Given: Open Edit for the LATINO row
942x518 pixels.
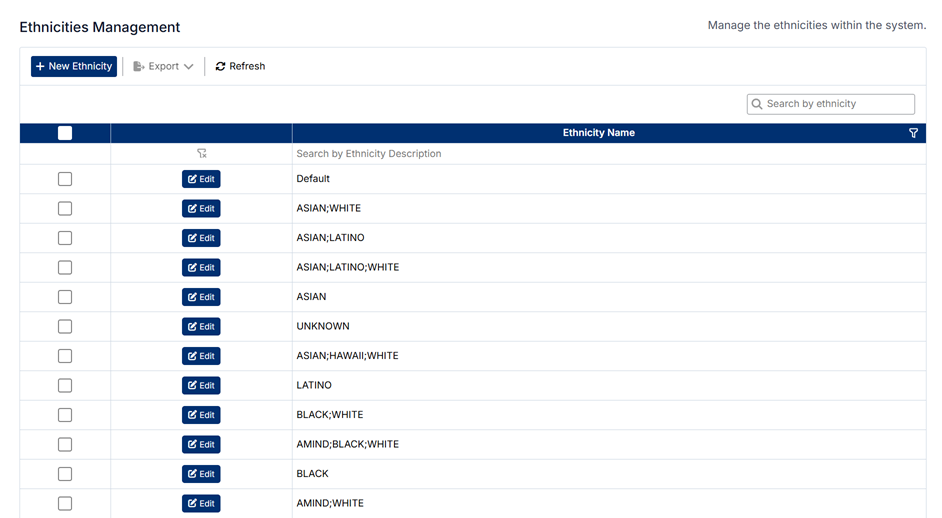Looking at the screenshot, I should pyautogui.click(x=201, y=386).
